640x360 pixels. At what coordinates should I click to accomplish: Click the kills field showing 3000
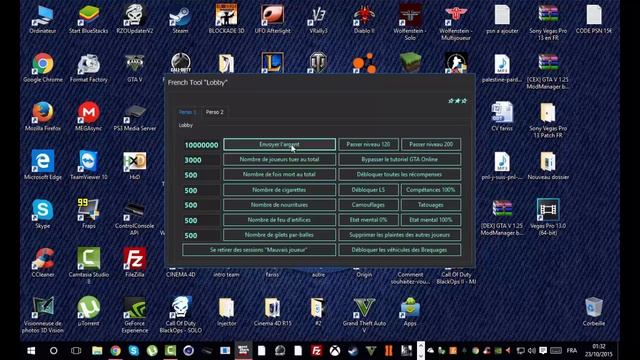(x=201, y=160)
